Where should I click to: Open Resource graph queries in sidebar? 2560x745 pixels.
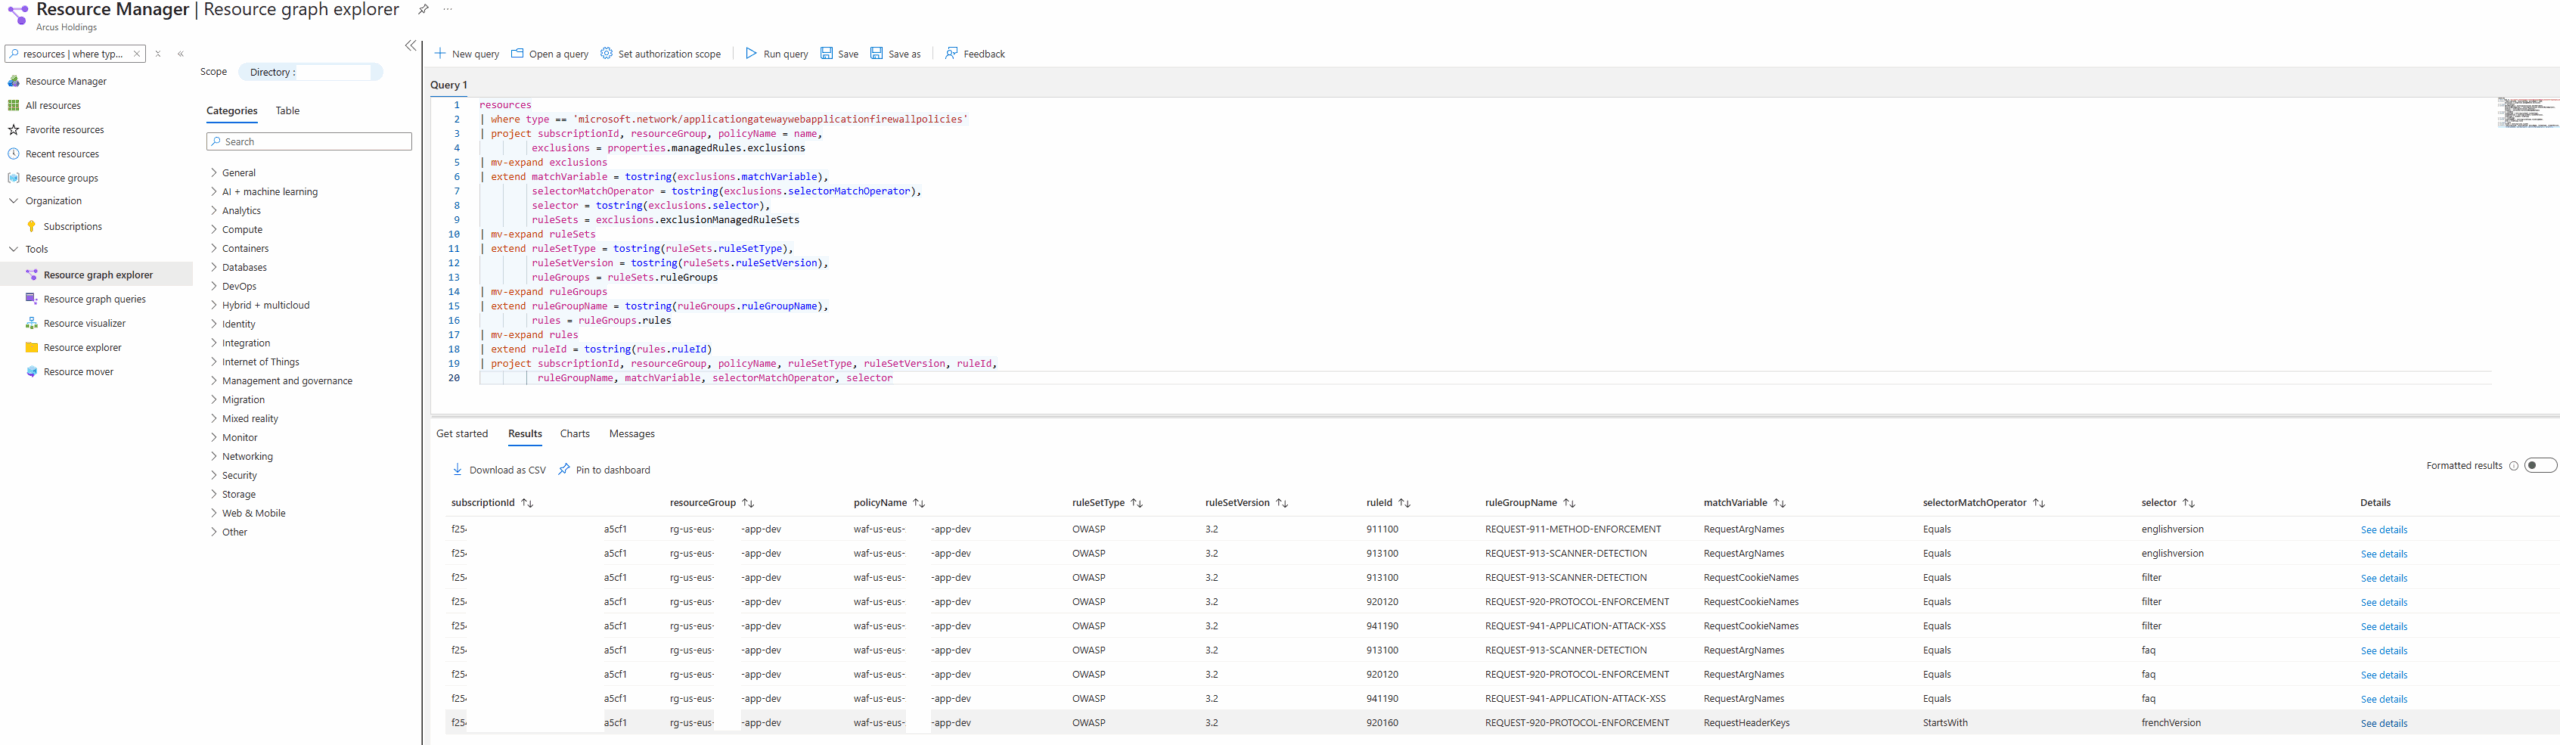tap(94, 300)
